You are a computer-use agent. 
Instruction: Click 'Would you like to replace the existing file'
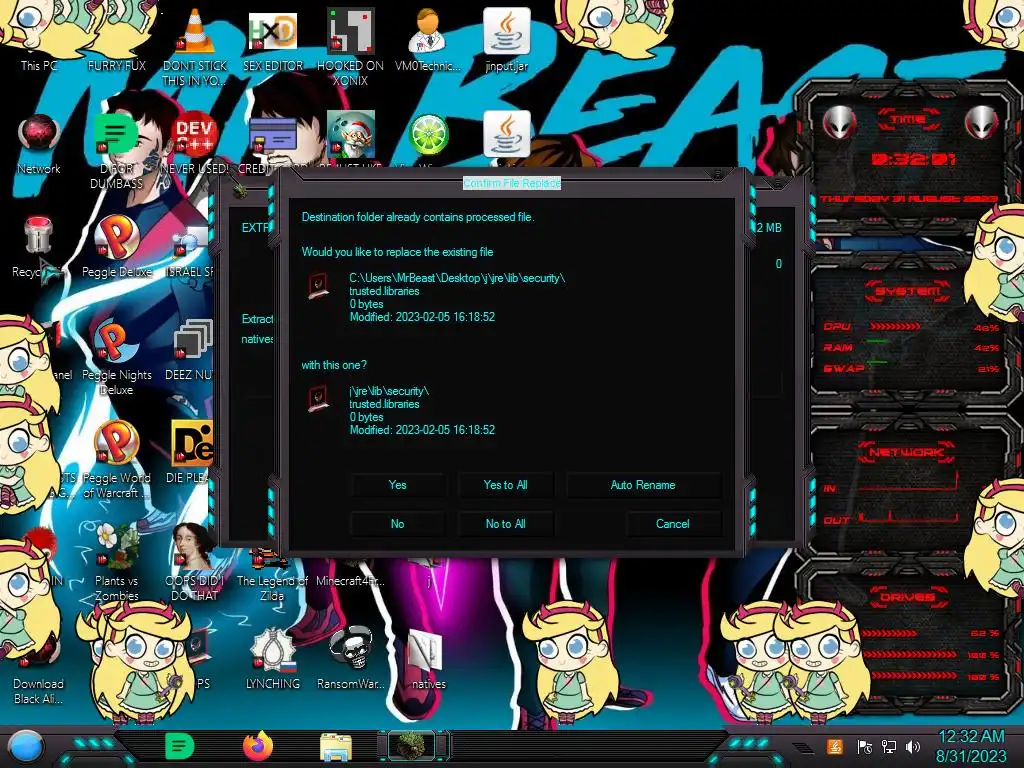tap(397, 252)
